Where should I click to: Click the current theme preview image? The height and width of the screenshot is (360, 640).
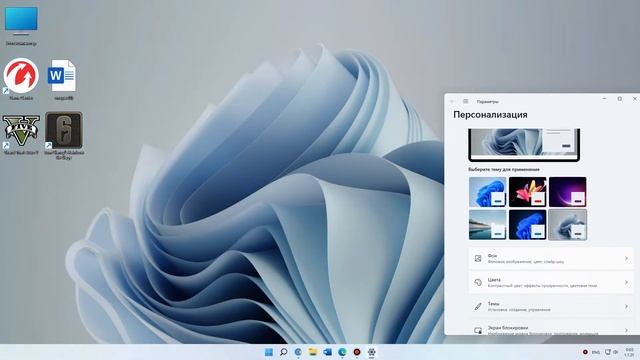tap(524, 144)
